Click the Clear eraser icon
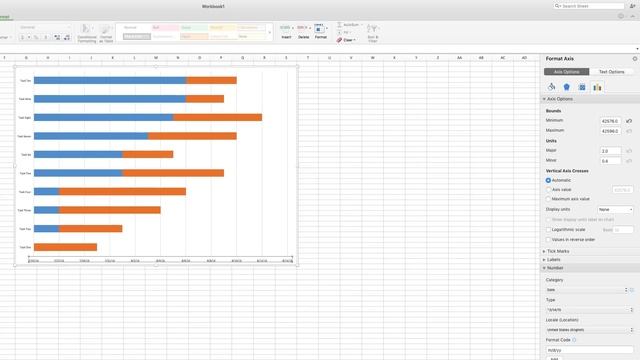Image resolution: width=640 pixels, height=360 pixels. coord(339,40)
